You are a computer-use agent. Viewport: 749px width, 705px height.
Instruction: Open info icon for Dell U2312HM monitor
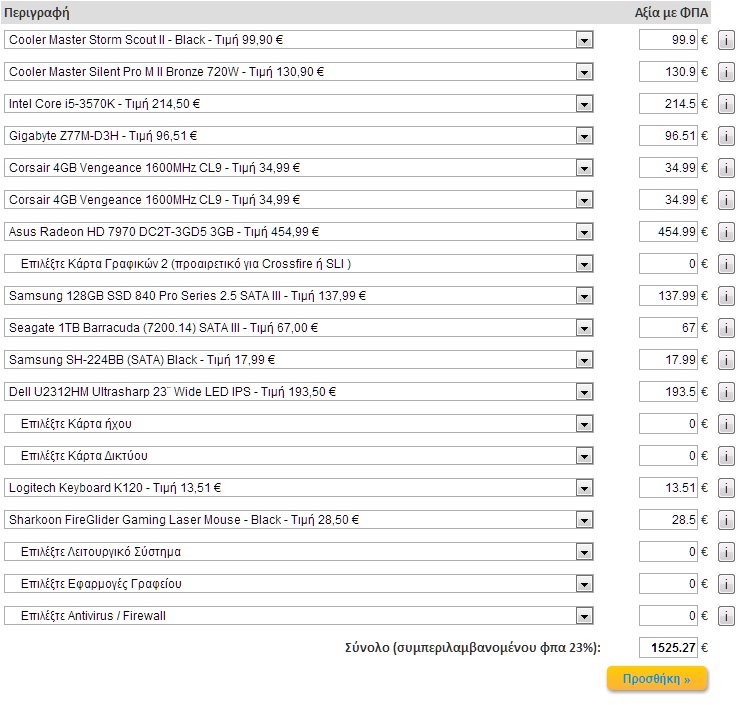(726, 392)
